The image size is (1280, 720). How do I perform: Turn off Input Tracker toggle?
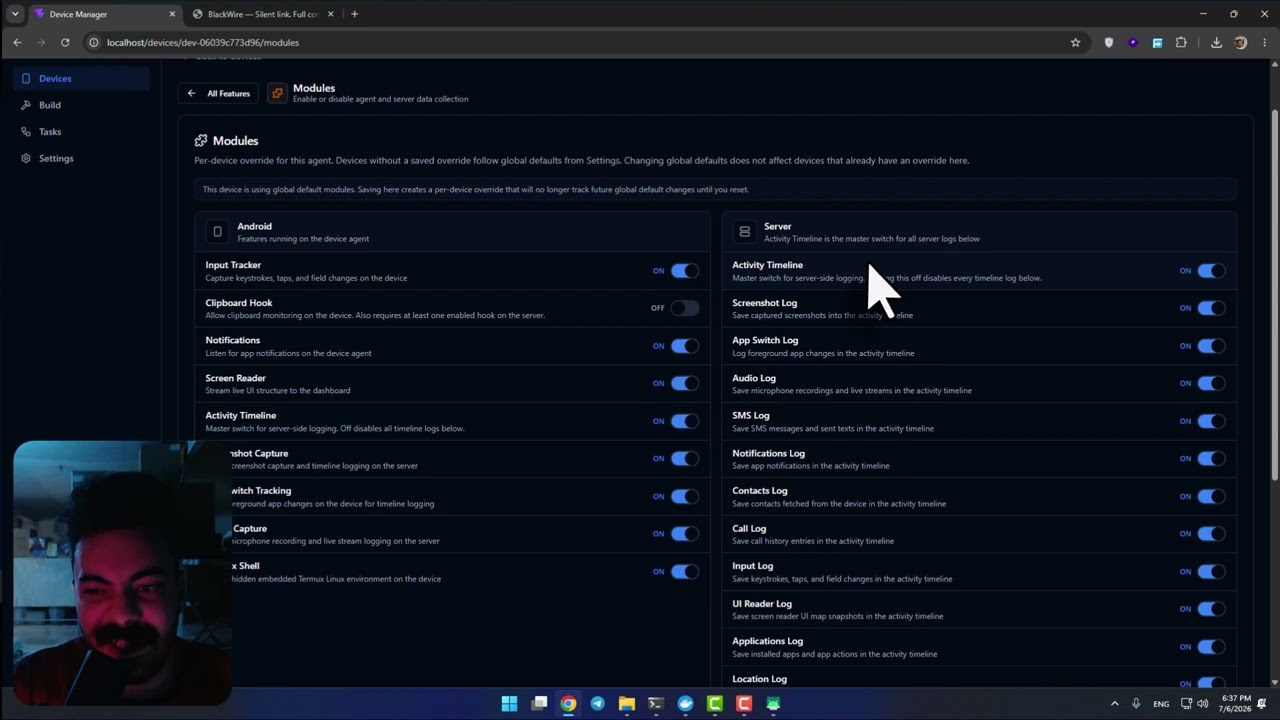coord(684,271)
